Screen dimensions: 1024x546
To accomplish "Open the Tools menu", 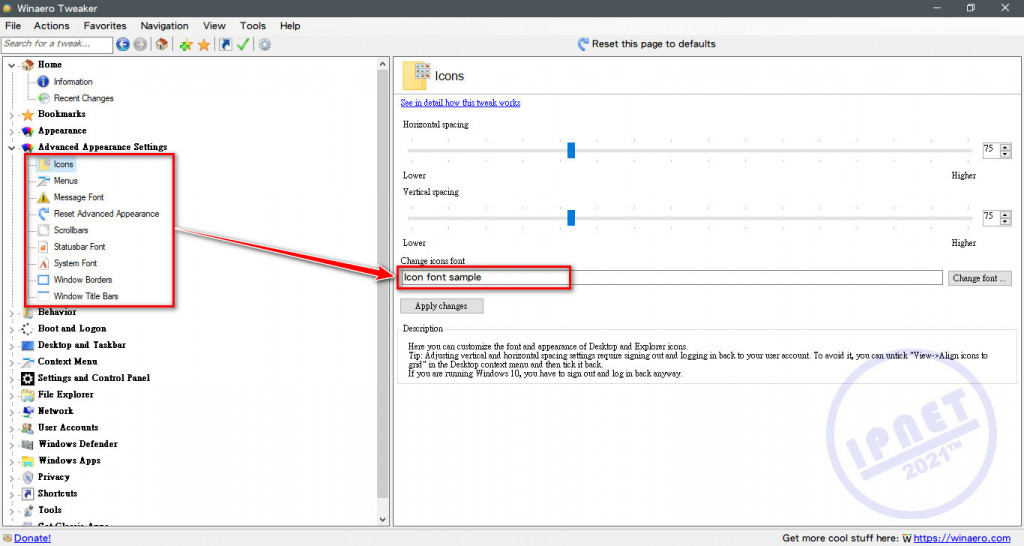I will point(253,25).
